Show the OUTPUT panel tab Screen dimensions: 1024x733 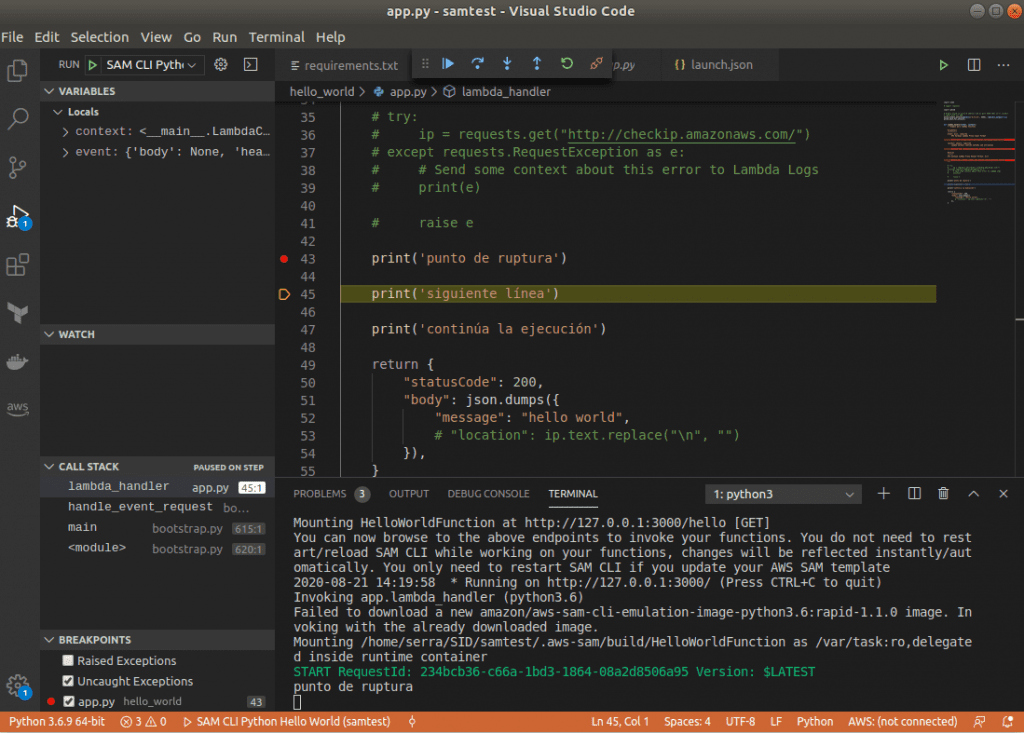tap(409, 494)
